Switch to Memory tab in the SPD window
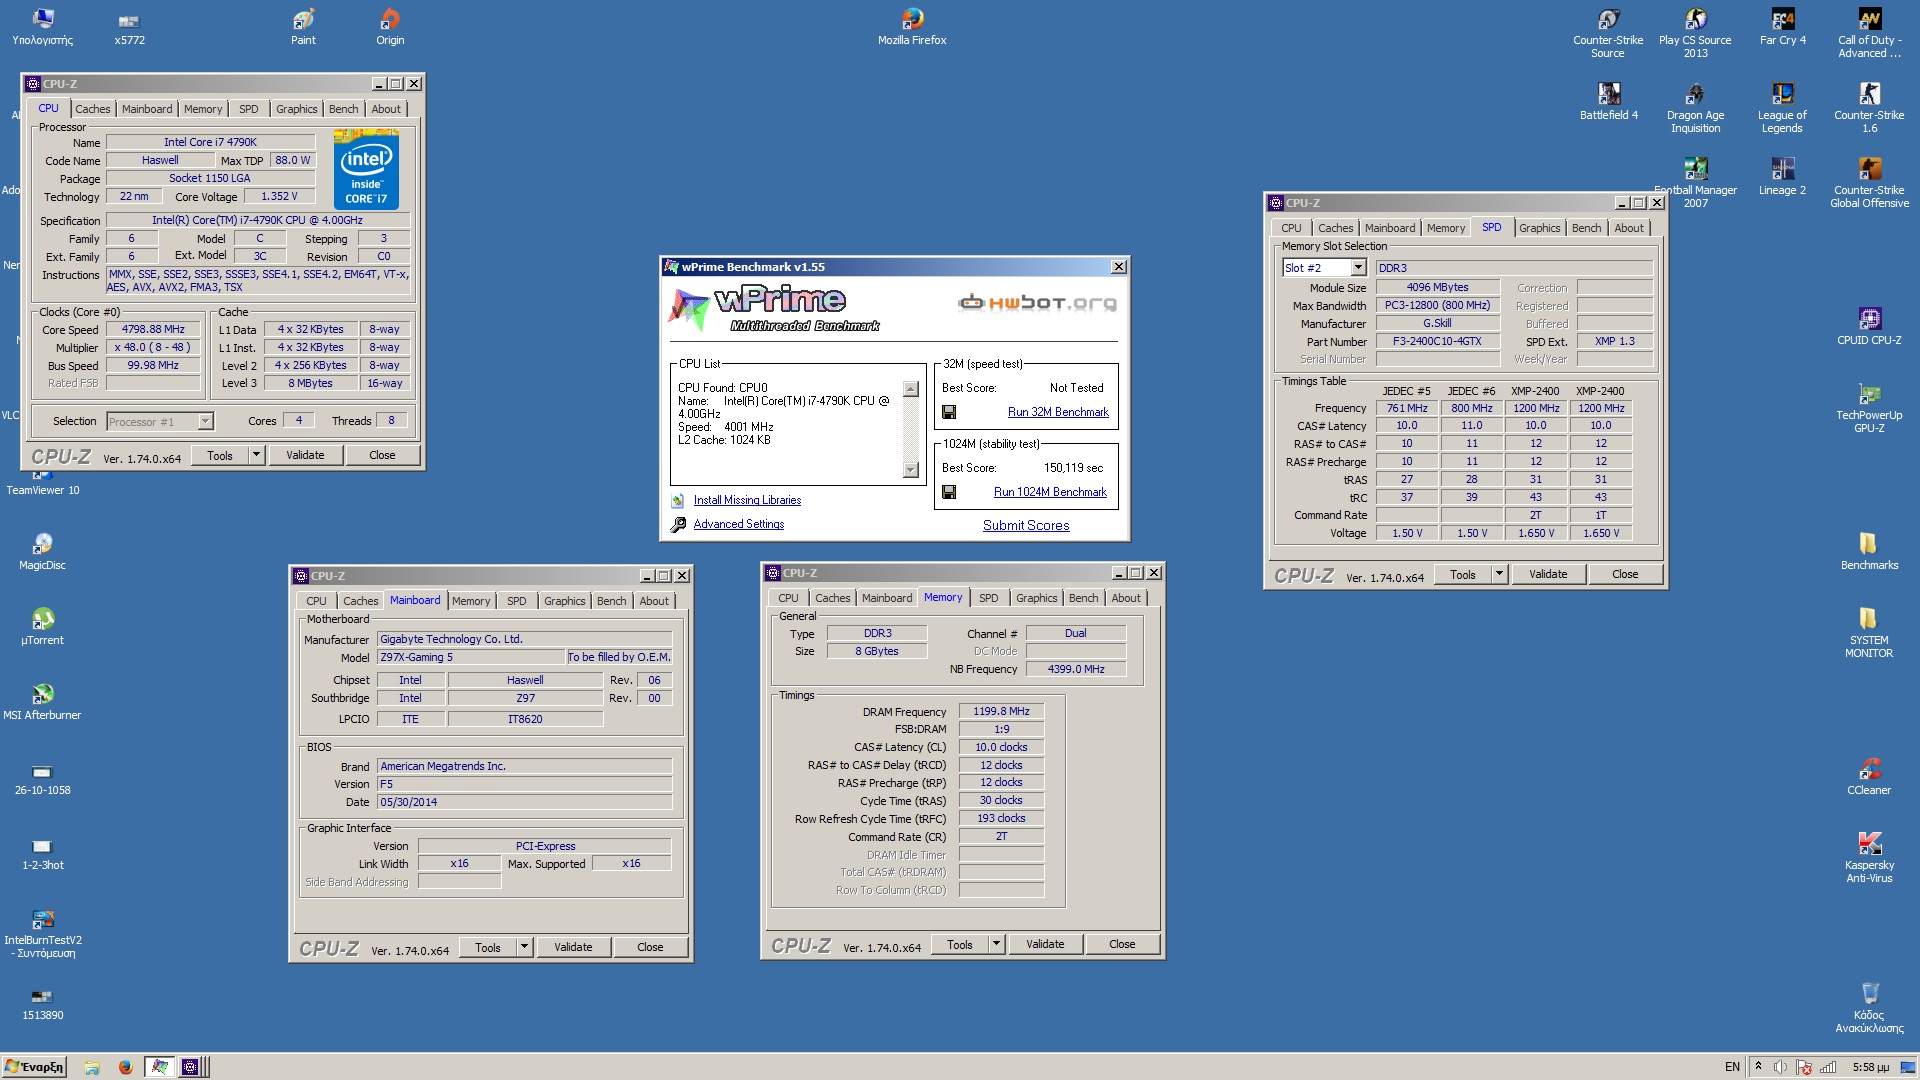 (x=1446, y=228)
